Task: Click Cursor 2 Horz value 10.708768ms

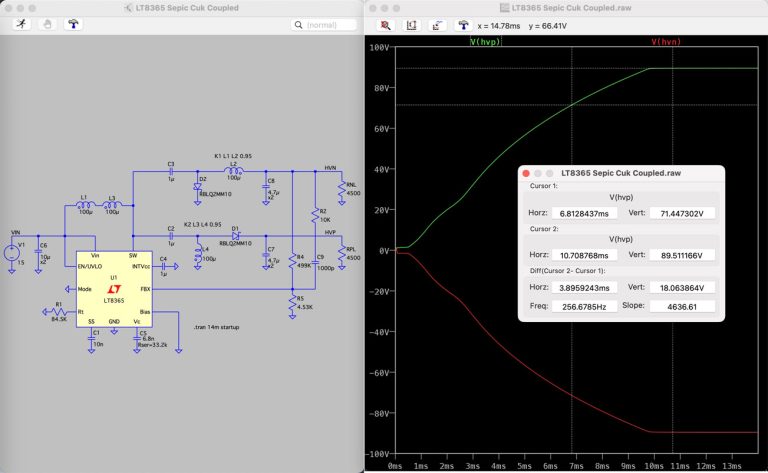Action: click(x=584, y=255)
